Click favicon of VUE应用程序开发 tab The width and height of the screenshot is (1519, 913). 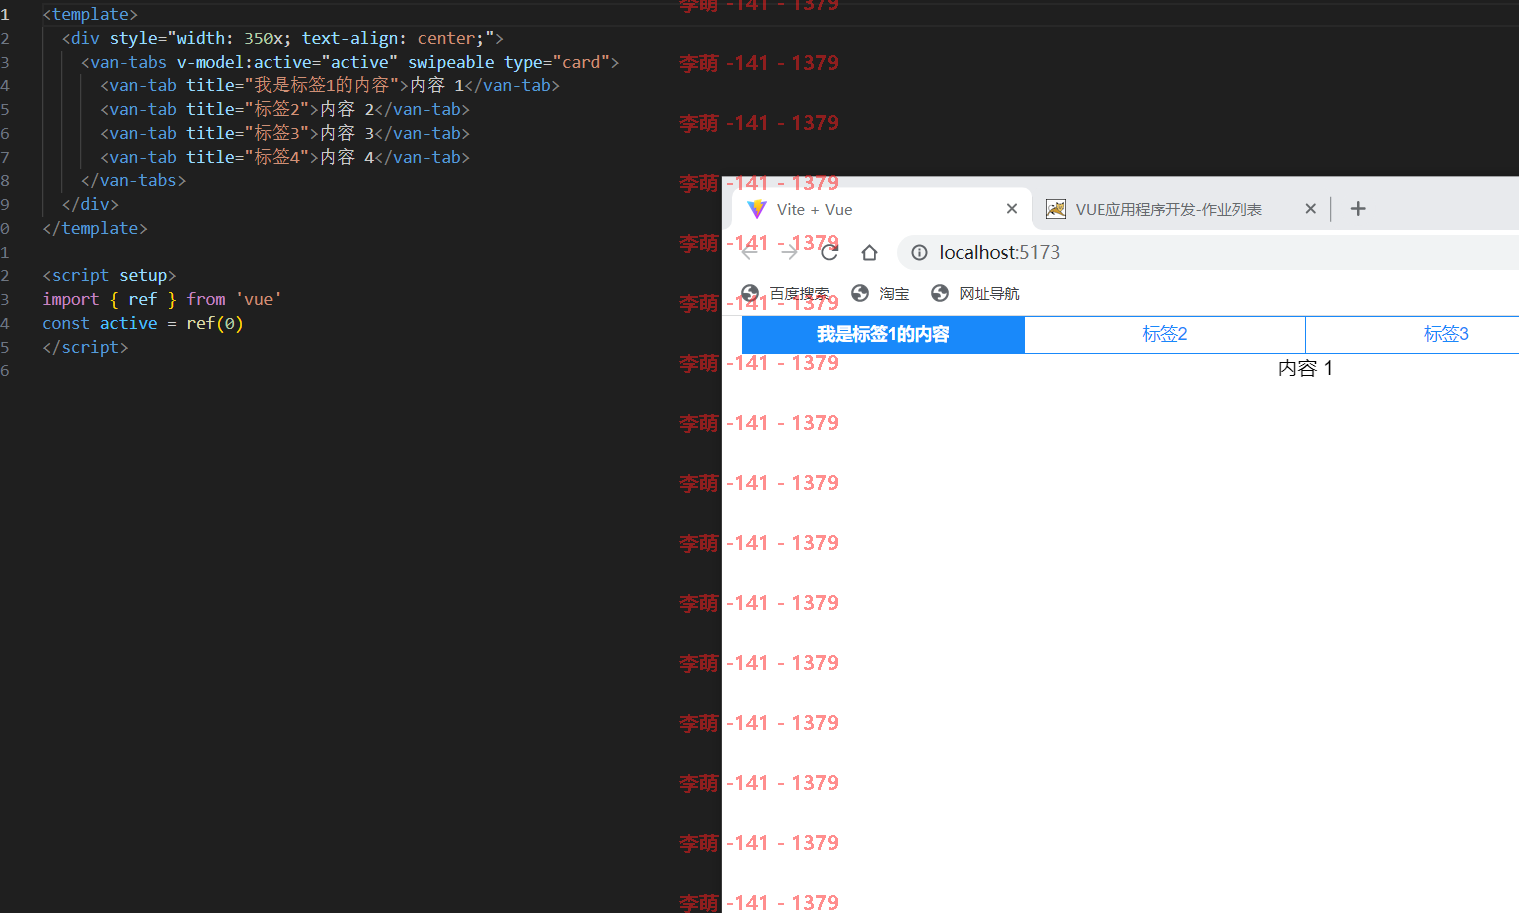coord(1055,209)
